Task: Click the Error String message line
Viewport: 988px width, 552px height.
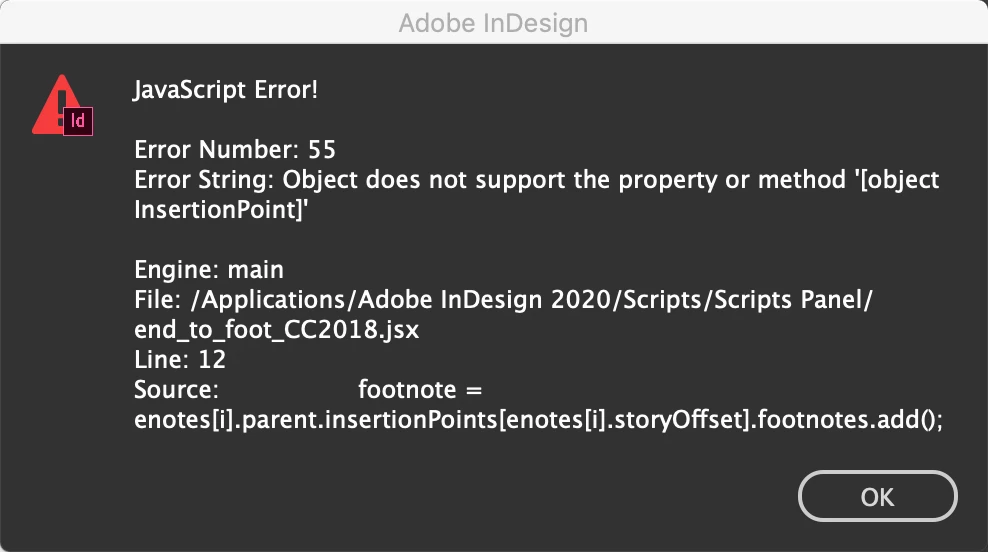Action: (x=536, y=181)
